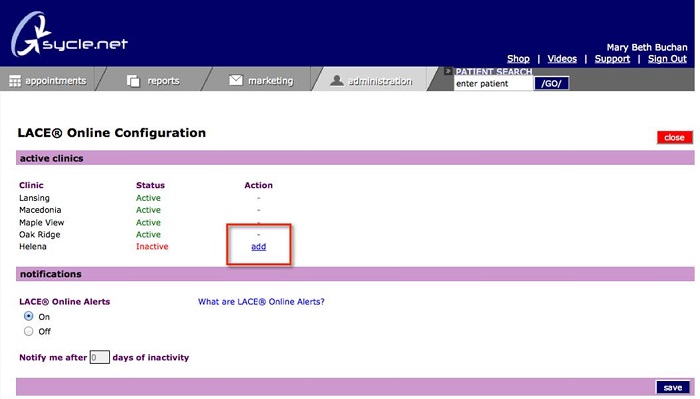Click the notifications section header
700x399 pixels.
tap(355, 274)
